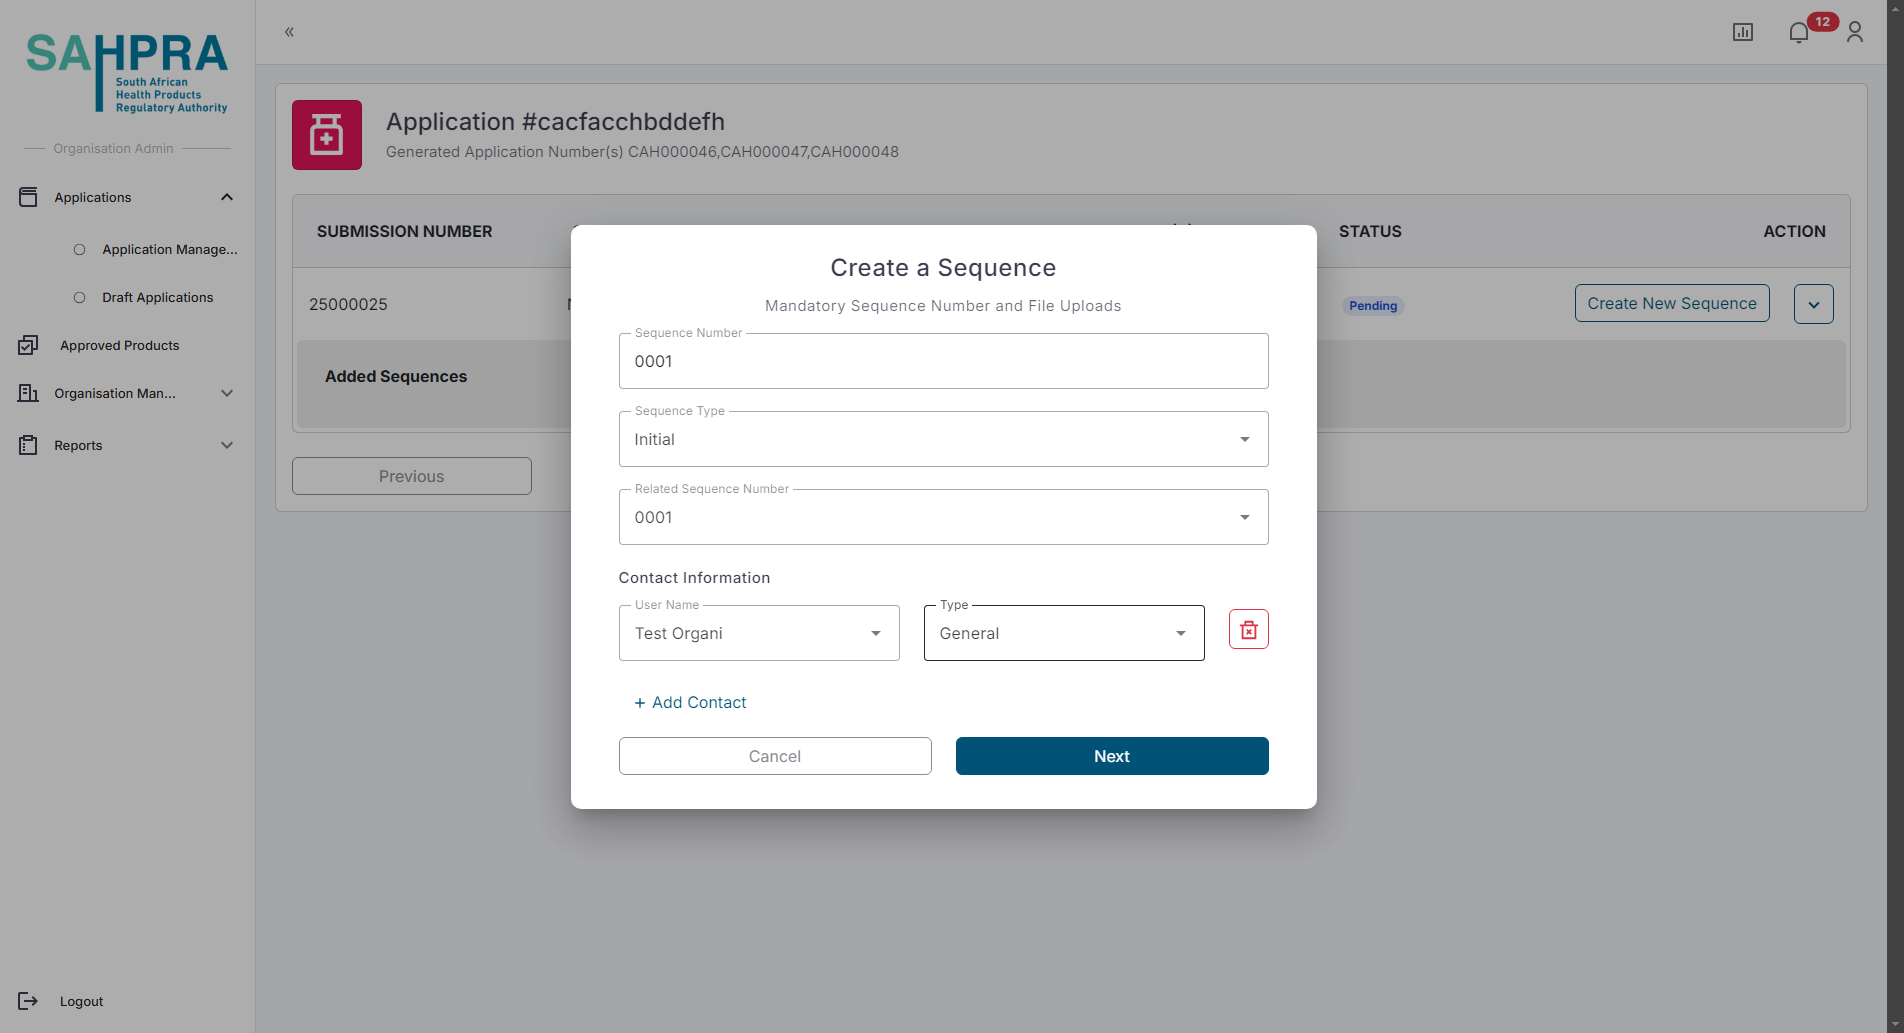The image size is (1904, 1033).
Task: Select Draft Applications radio item
Action: click(x=80, y=298)
